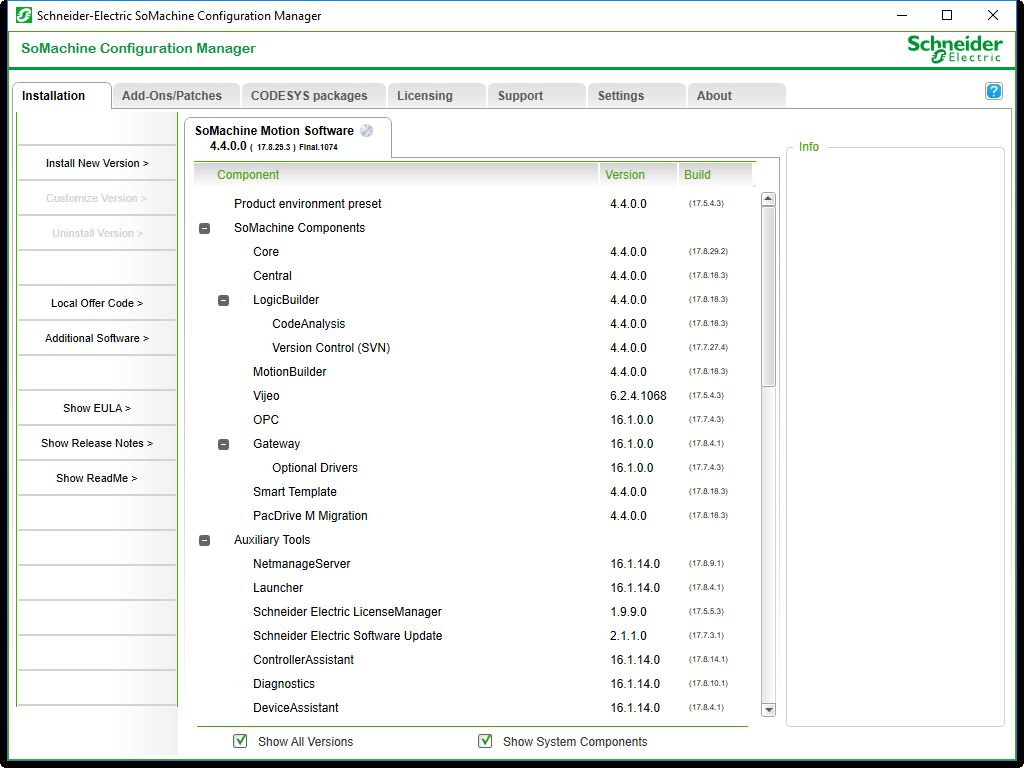Click the disc icon beside SoMachine Motion Software

click(367, 131)
